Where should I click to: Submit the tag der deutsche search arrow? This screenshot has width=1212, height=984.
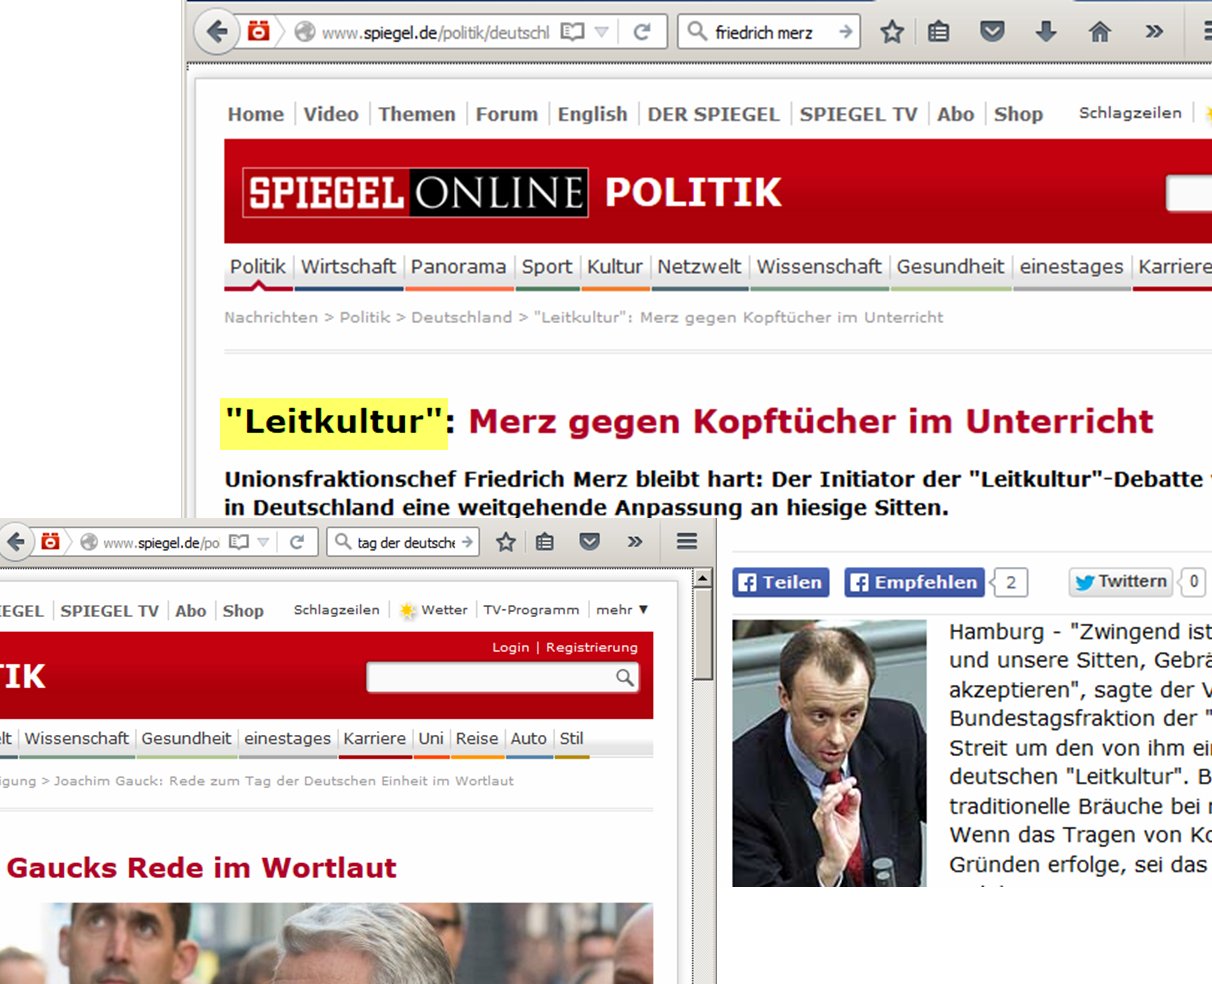467,542
